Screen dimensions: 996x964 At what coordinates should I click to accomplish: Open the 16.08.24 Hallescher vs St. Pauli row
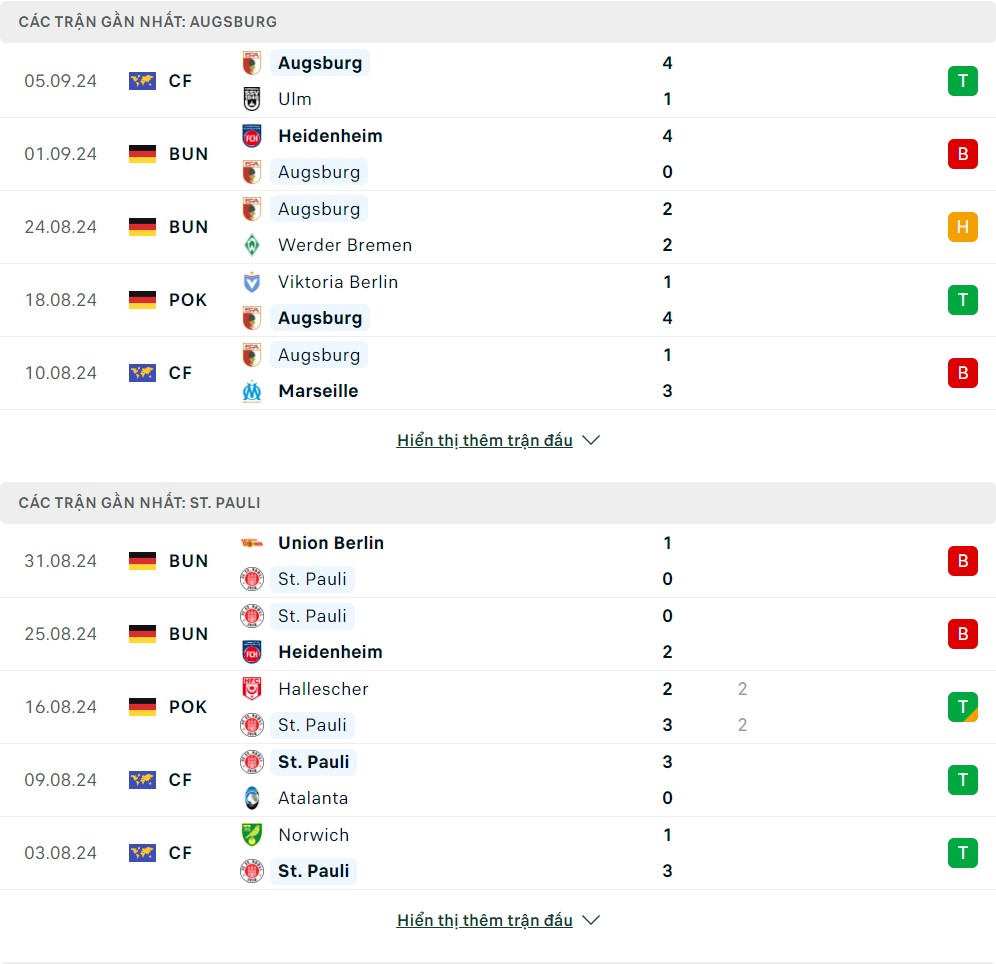coord(498,707)
